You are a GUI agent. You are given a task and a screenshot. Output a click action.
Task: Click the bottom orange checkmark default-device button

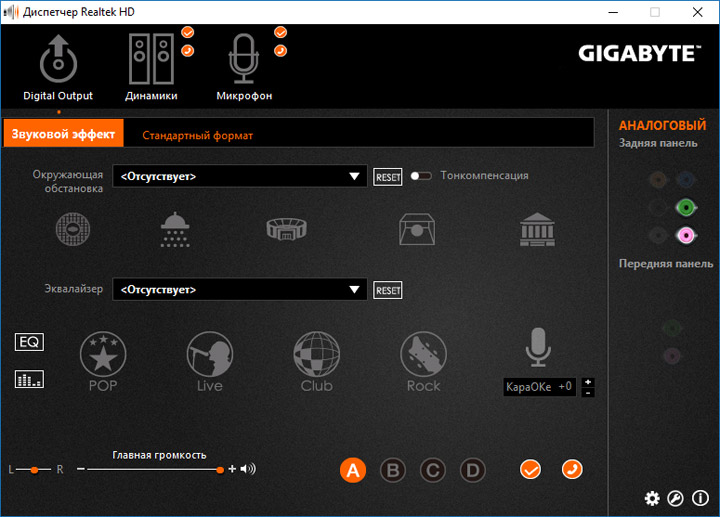point(530,469)
